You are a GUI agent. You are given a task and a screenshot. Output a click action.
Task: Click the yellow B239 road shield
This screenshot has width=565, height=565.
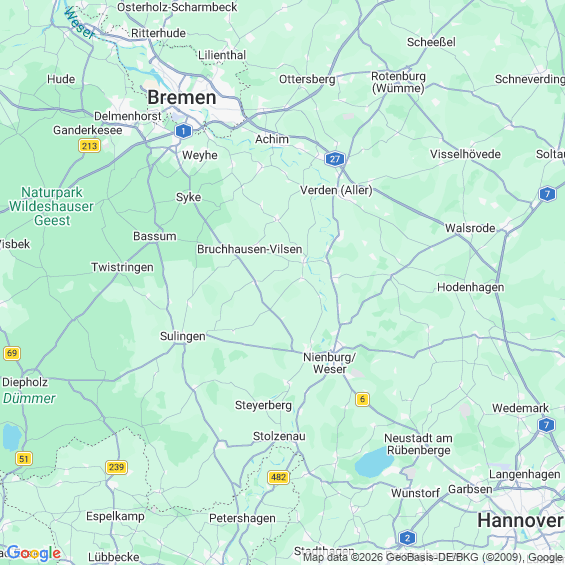(x=116, y=467)
